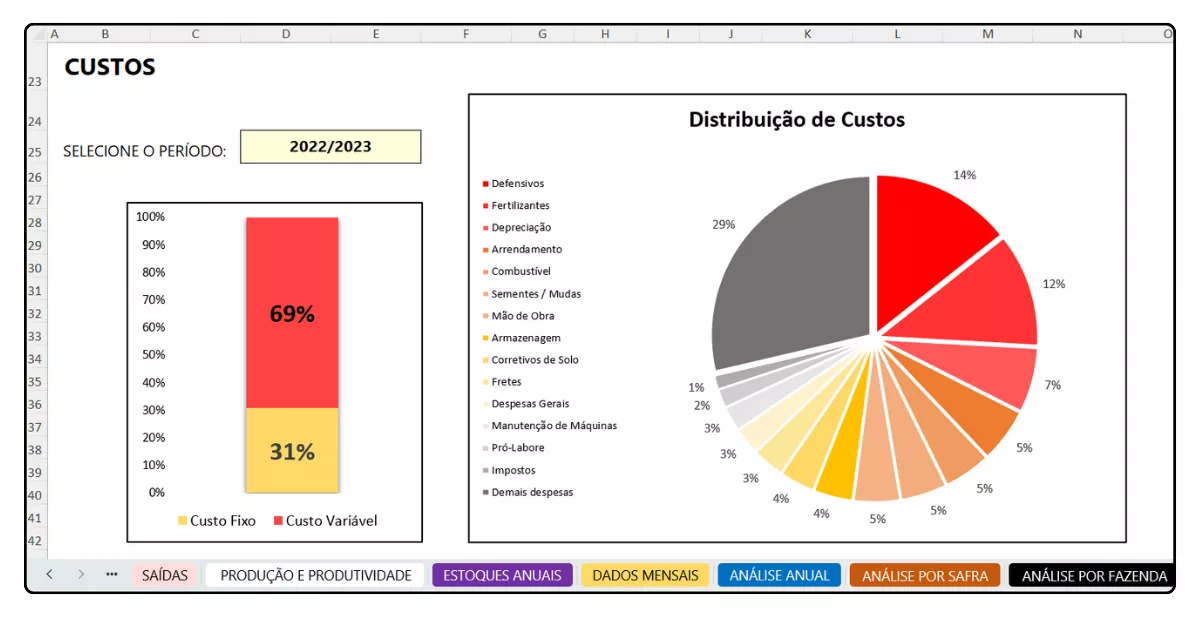Click the next sheet navigation arrow
Image resolution: width=1200 pixels, height=620 pixels.
tap(81, 575)
